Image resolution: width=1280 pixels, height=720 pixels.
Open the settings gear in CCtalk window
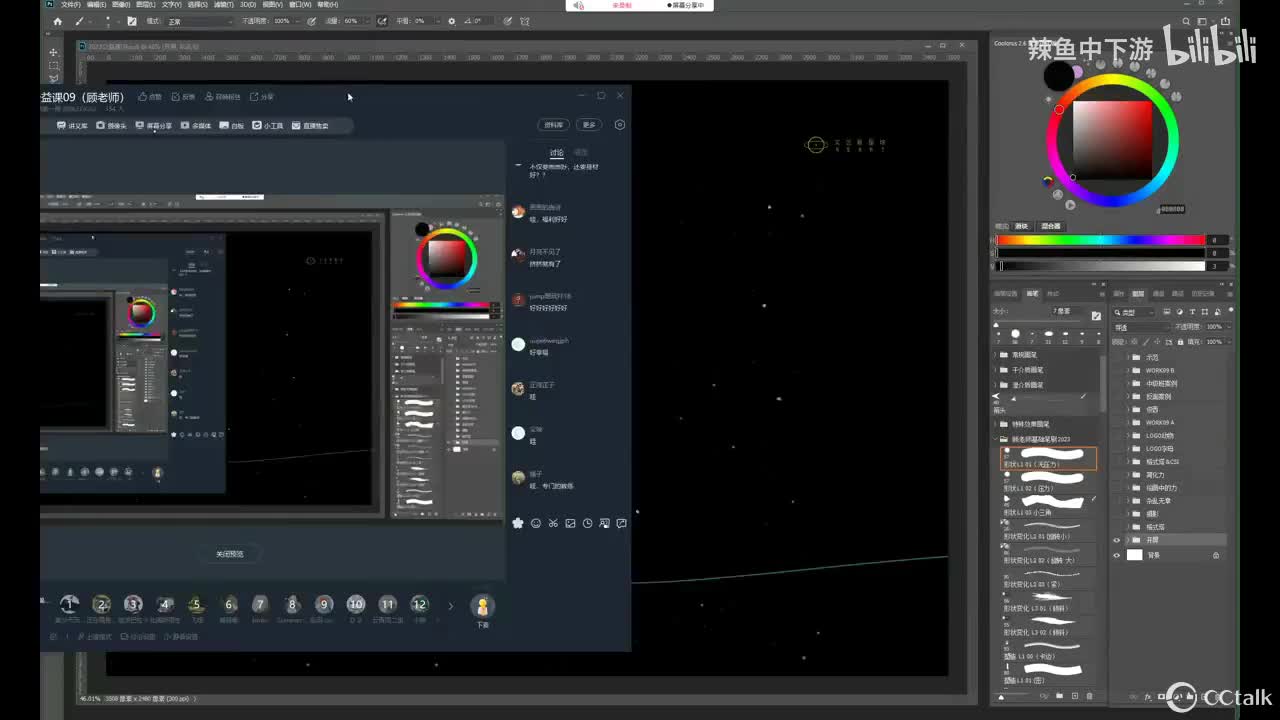point(620,125)
